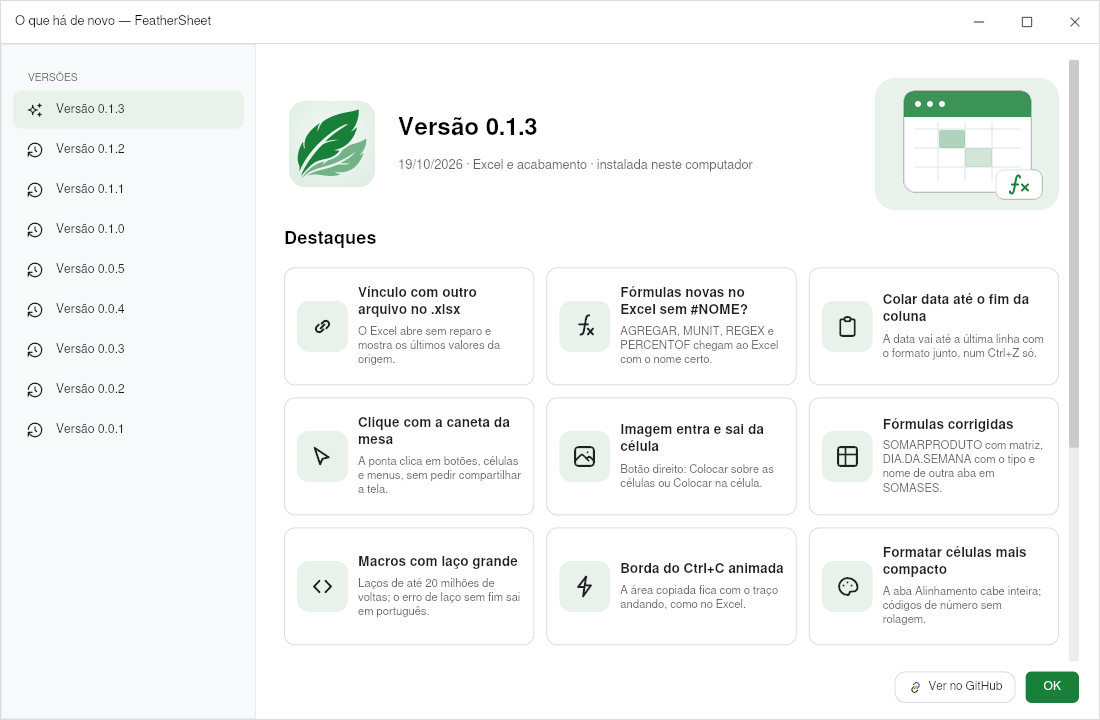Click the vertical scrollbar thumb

tap(1073, 253)
